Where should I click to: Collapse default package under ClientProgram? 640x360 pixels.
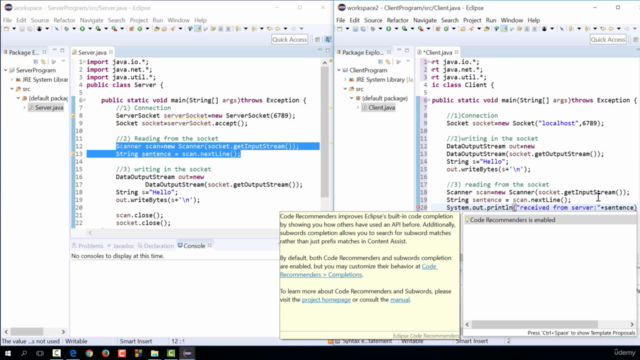point(351,98)
